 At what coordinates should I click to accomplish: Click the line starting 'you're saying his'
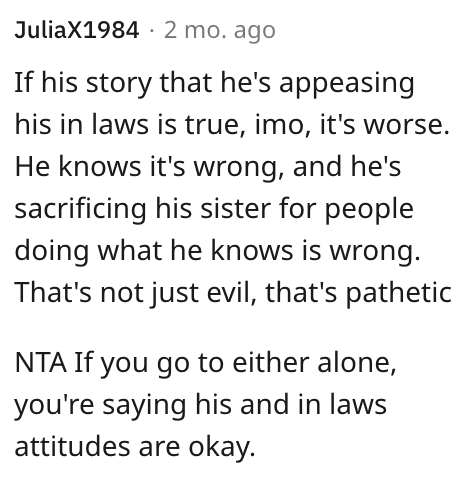(x=200, y=405)
